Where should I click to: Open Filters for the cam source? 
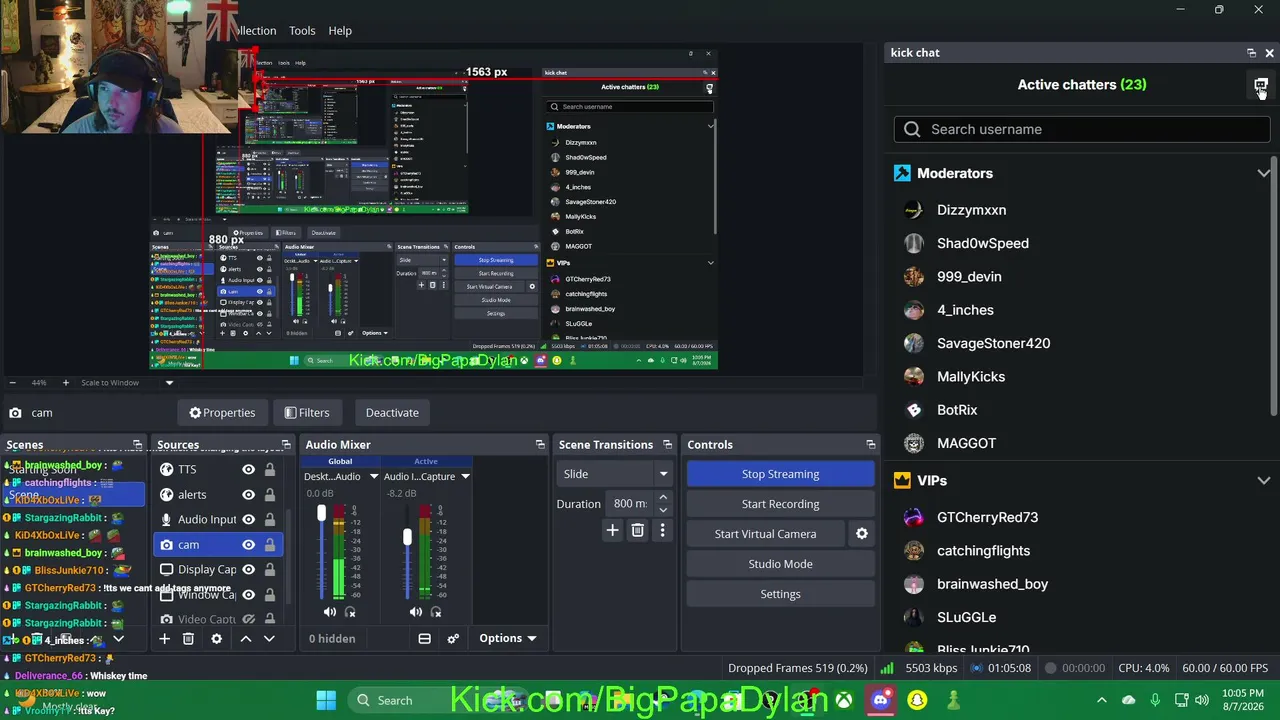tap(306, 413)
